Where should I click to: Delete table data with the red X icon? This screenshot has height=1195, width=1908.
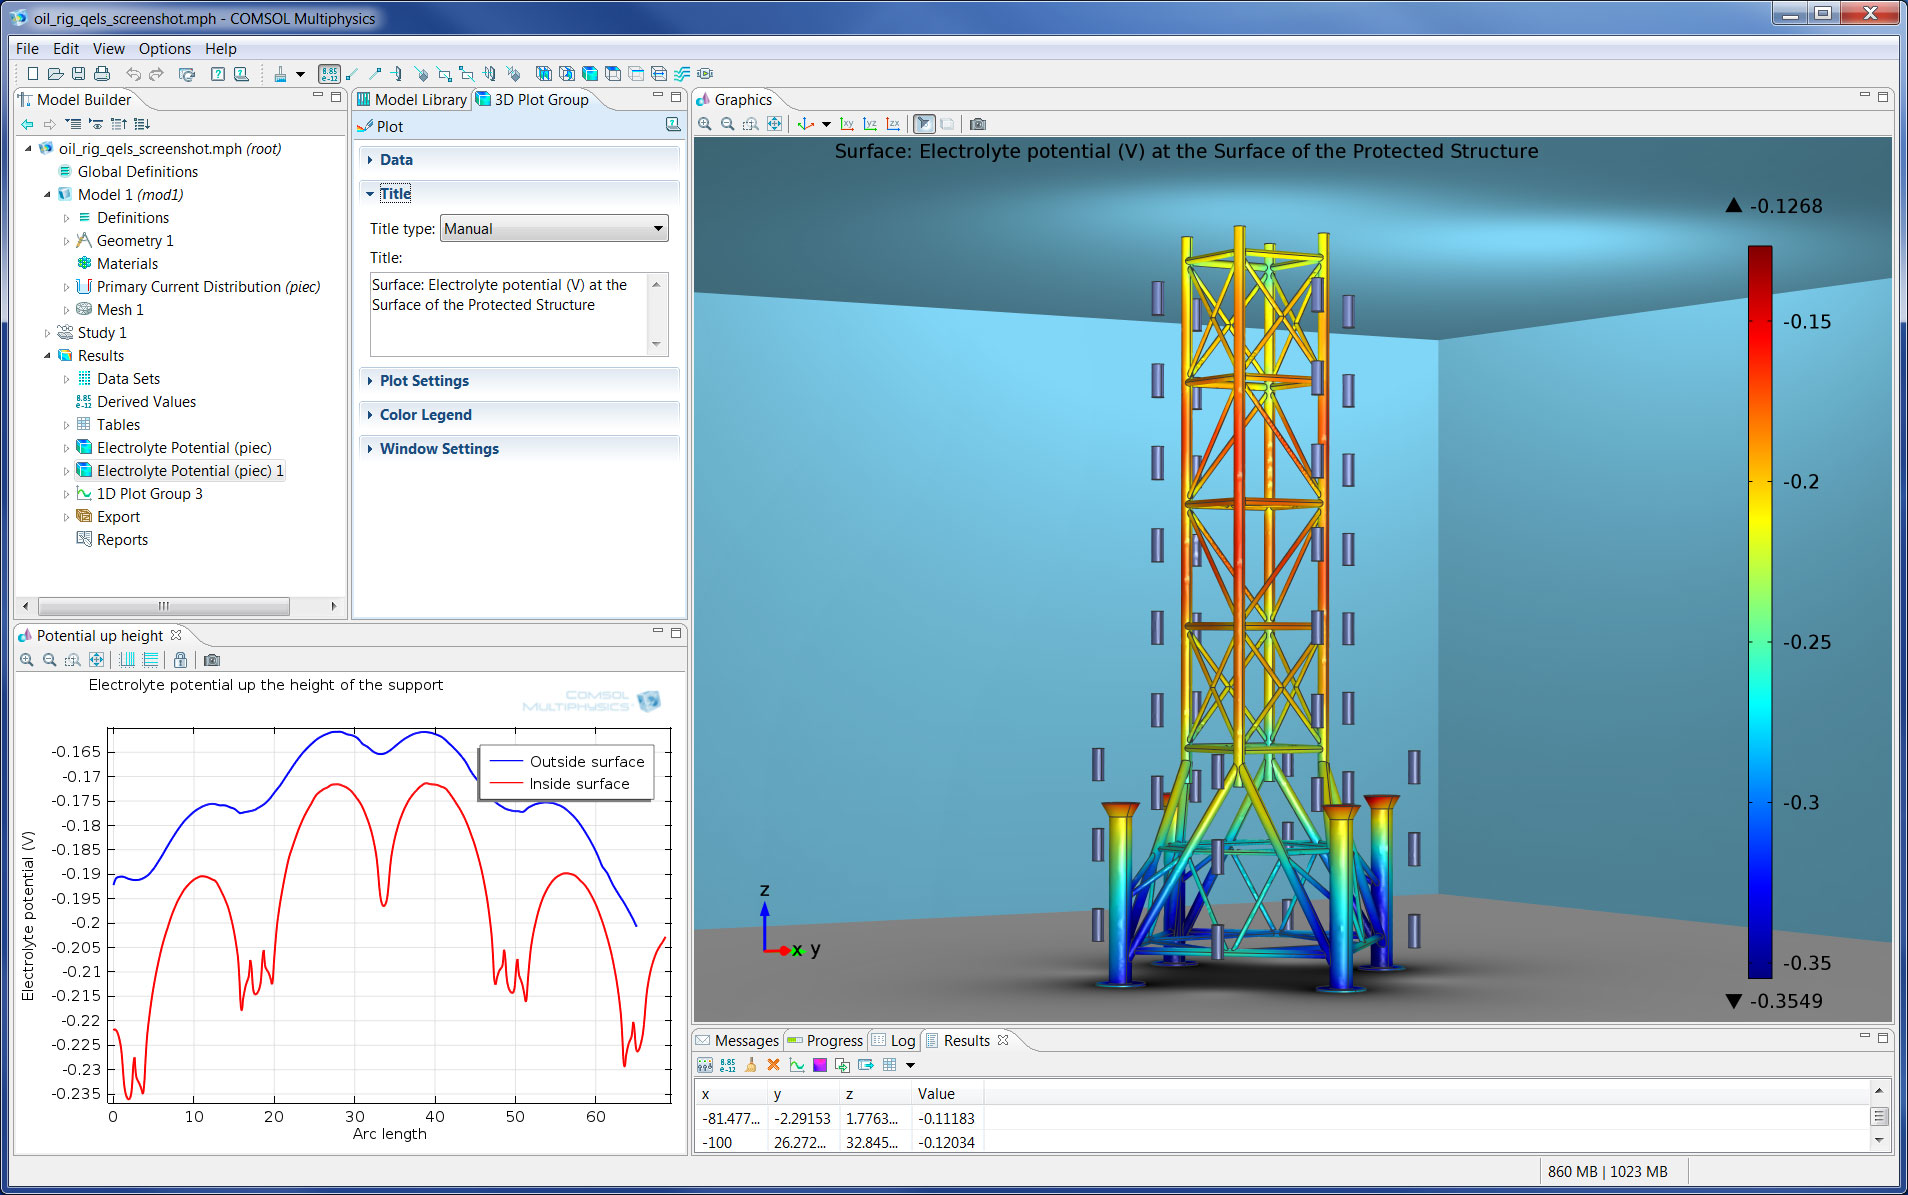coord(773,1065)
